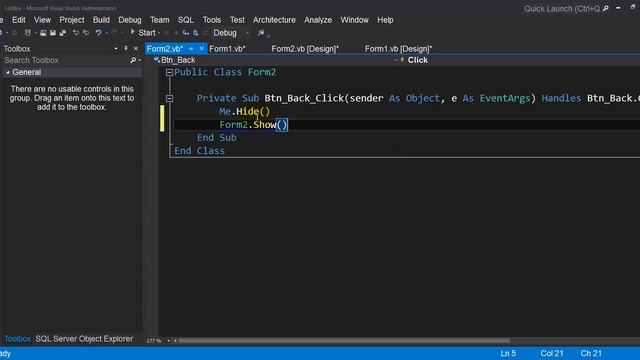Open the Analyze menu
This screenshot has width=640, height=360.
pyautogui.click(x=318, y=20)
